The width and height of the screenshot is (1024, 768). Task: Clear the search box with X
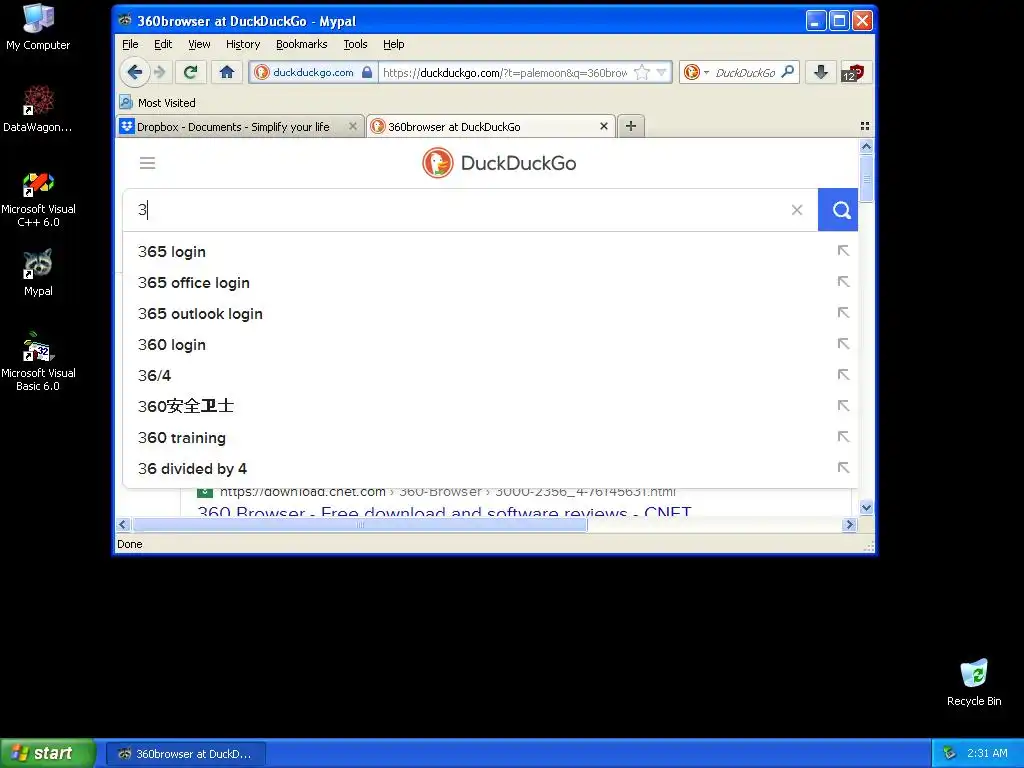coord(797,210)
